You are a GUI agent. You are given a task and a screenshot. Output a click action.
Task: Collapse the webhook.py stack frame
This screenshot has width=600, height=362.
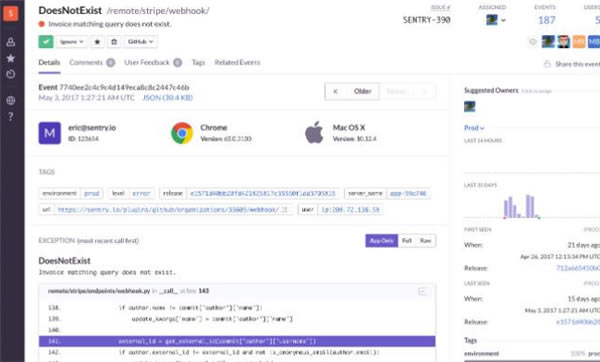(x=422, y=292)
